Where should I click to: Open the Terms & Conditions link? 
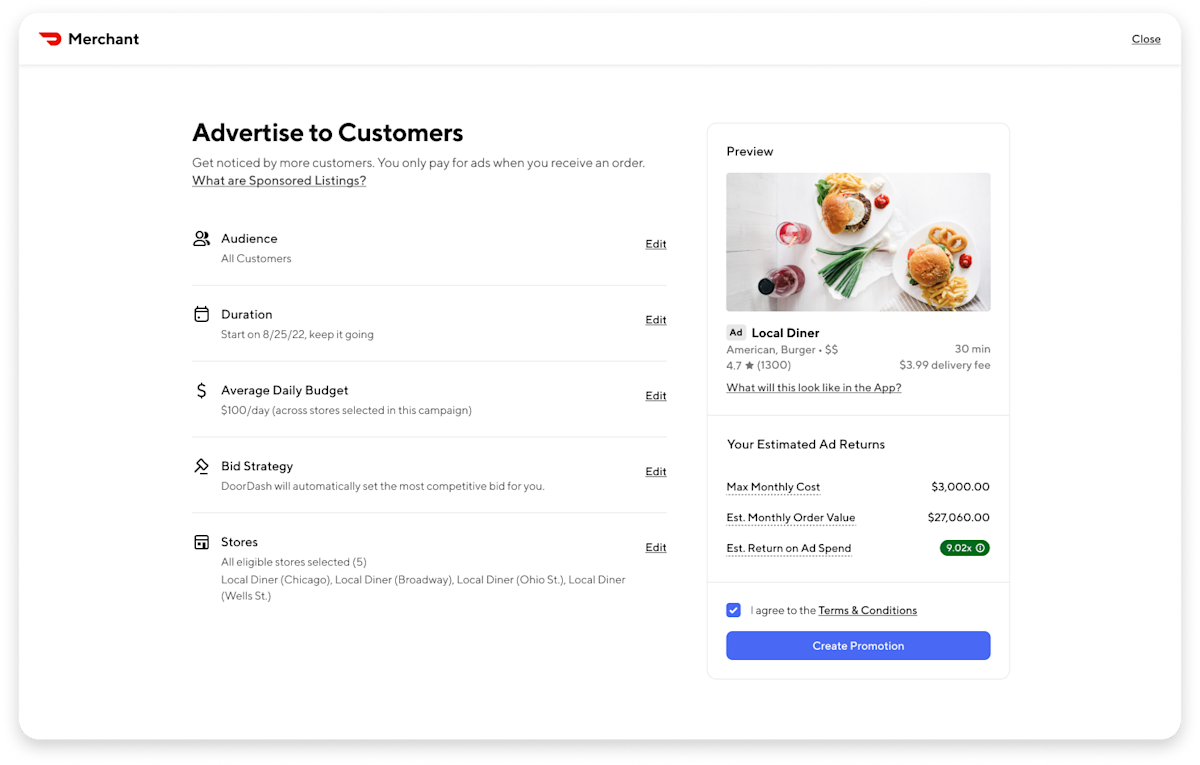(x=867, y=610)
